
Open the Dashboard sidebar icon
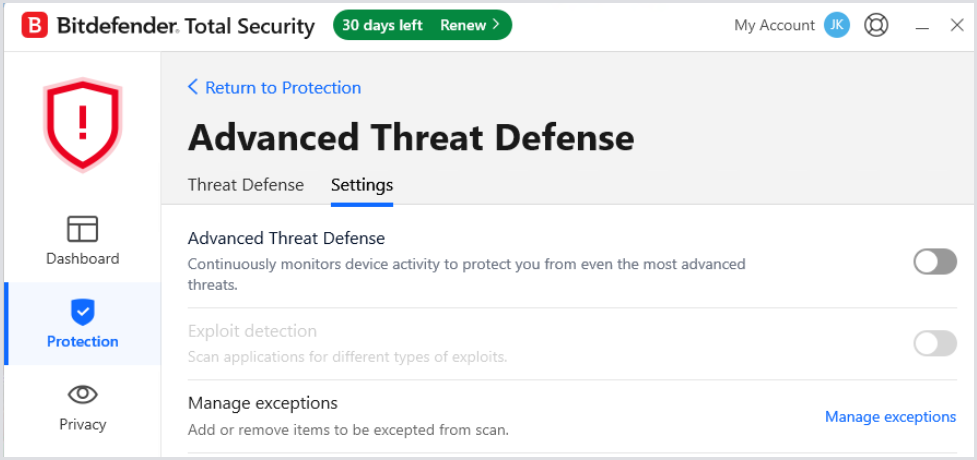pyautogui.click(x=82, y=229)
